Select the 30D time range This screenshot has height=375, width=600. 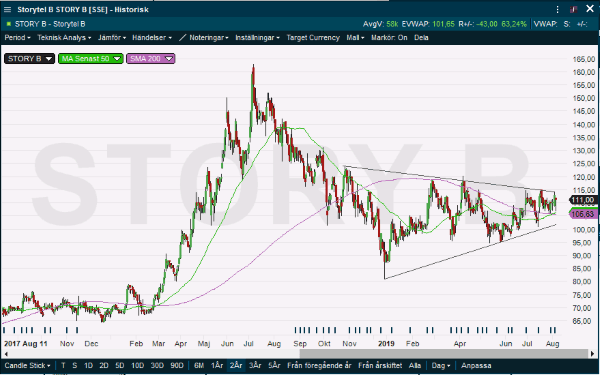tap(157, 366)
